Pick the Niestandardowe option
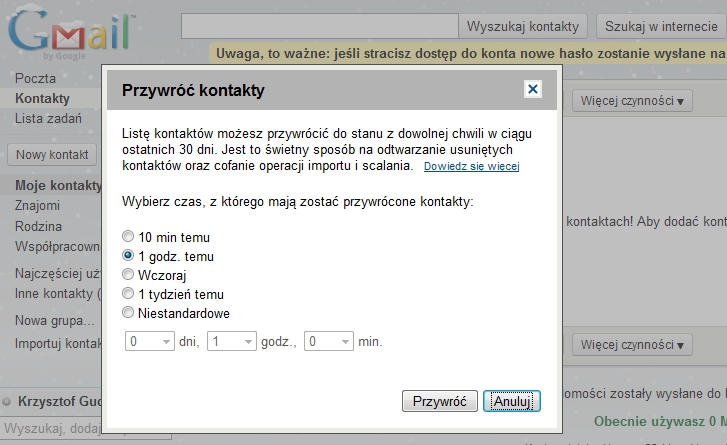727x445 pixels. coord(127,313)
